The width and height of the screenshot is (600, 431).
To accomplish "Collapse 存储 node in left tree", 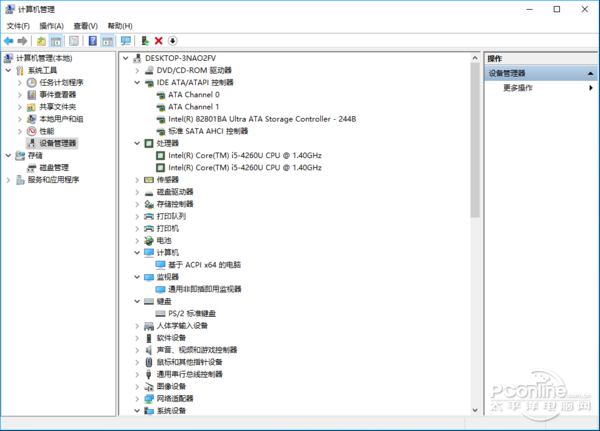I will 8,155.
